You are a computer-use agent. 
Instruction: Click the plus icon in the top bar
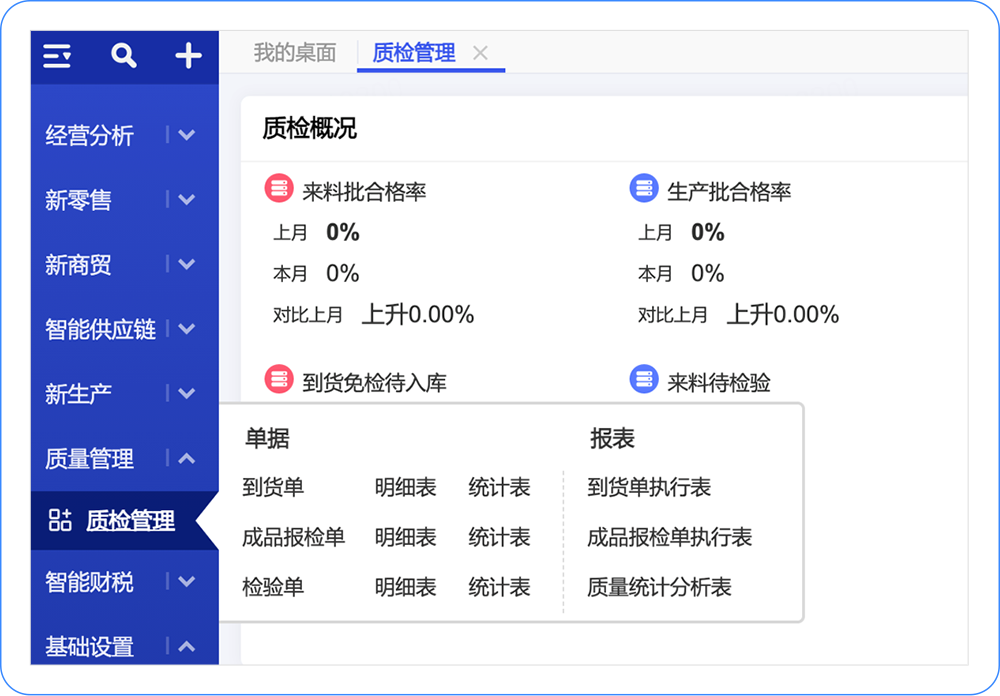[188, 56]
